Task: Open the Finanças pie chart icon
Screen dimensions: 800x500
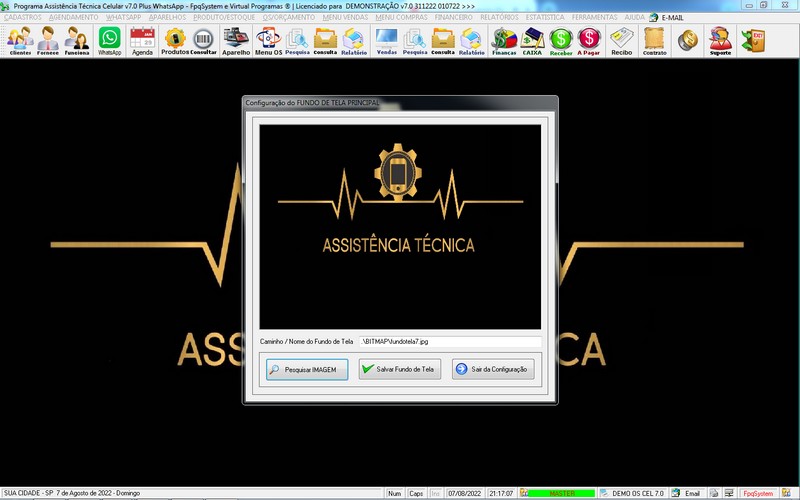Action: point(504,41)
